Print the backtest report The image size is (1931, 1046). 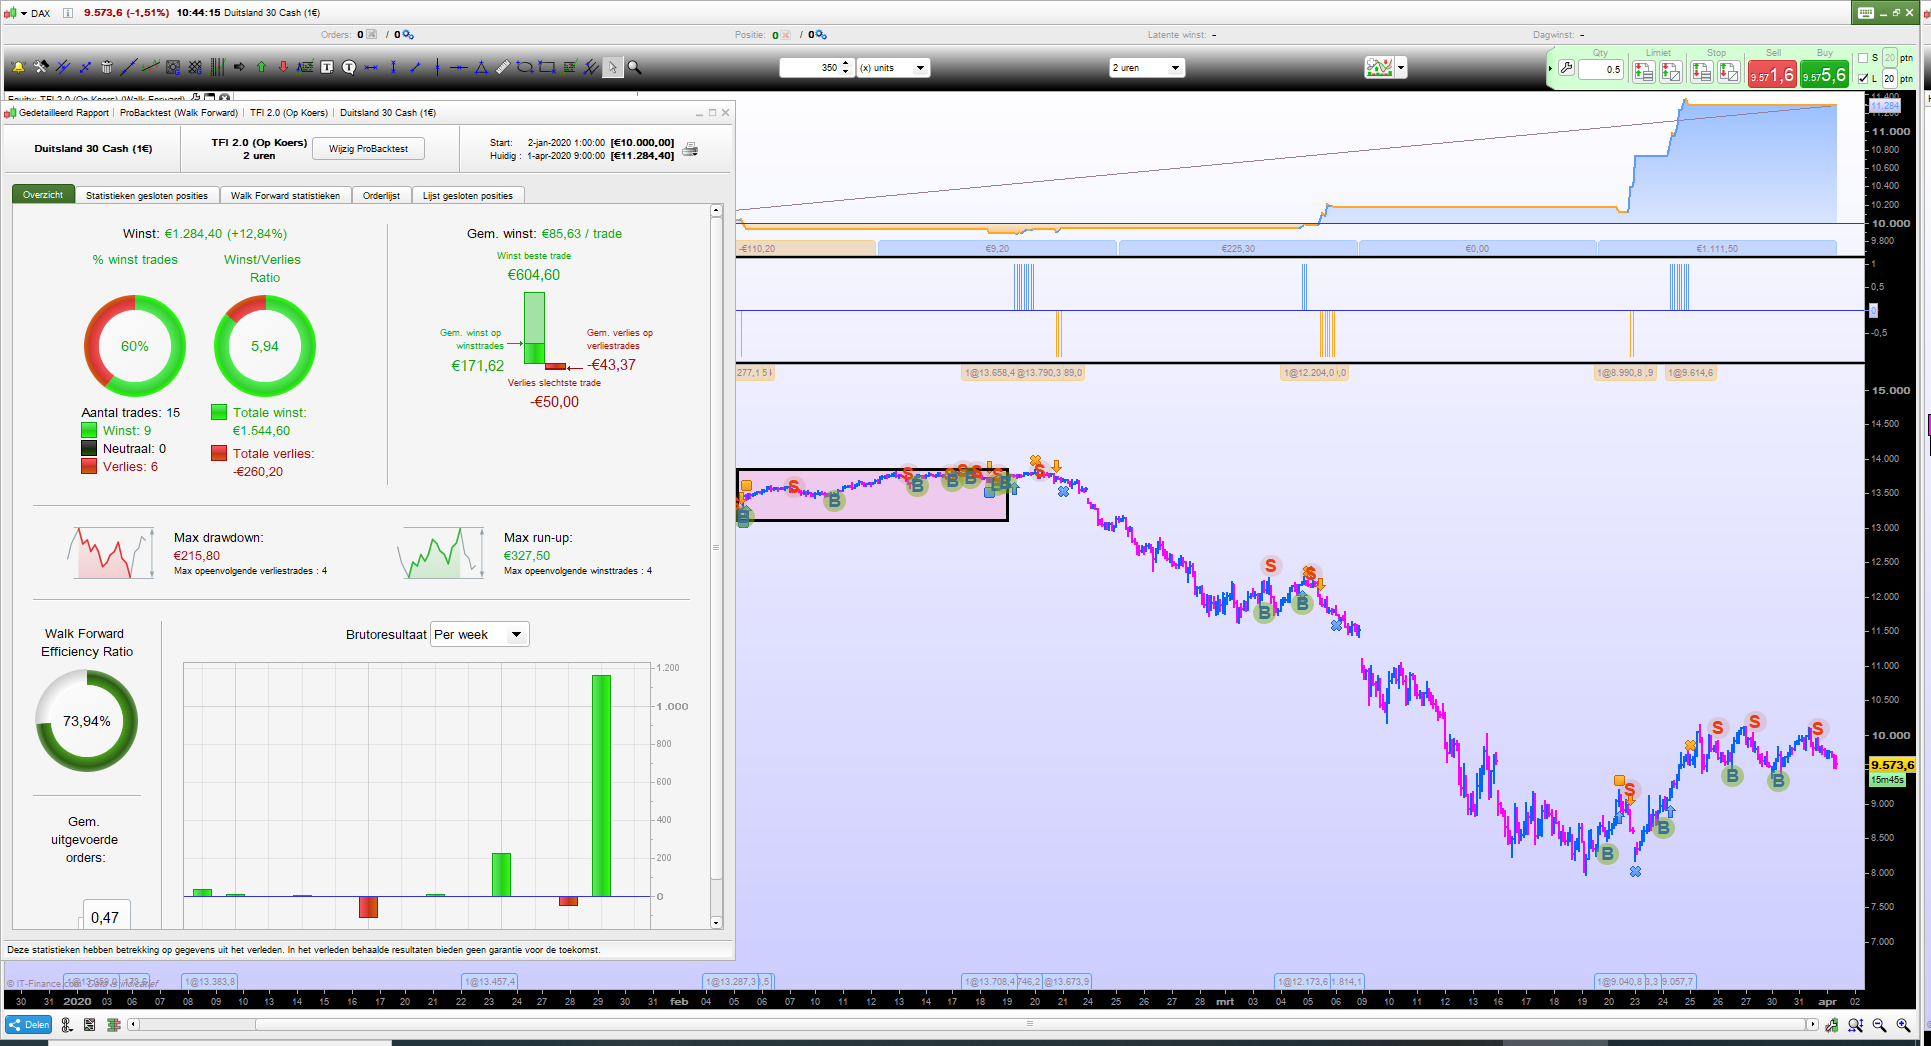(x=690, y=149)
